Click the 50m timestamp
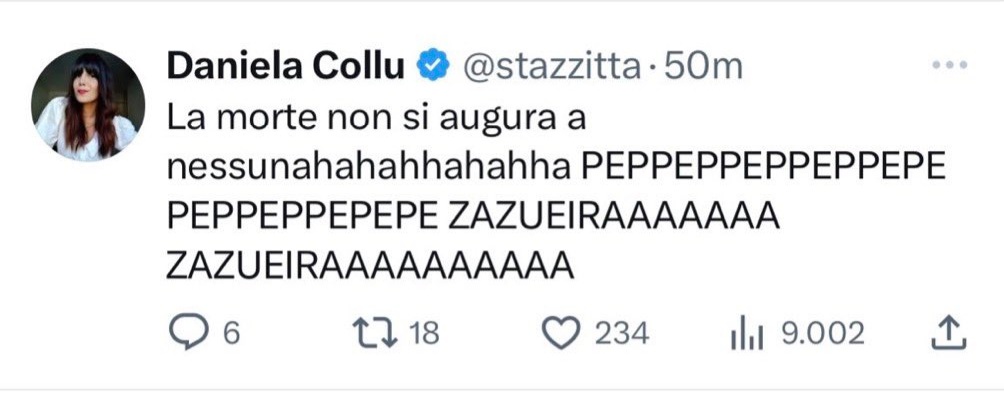This screenshot has height=400, width=1004. pos(703,66)
